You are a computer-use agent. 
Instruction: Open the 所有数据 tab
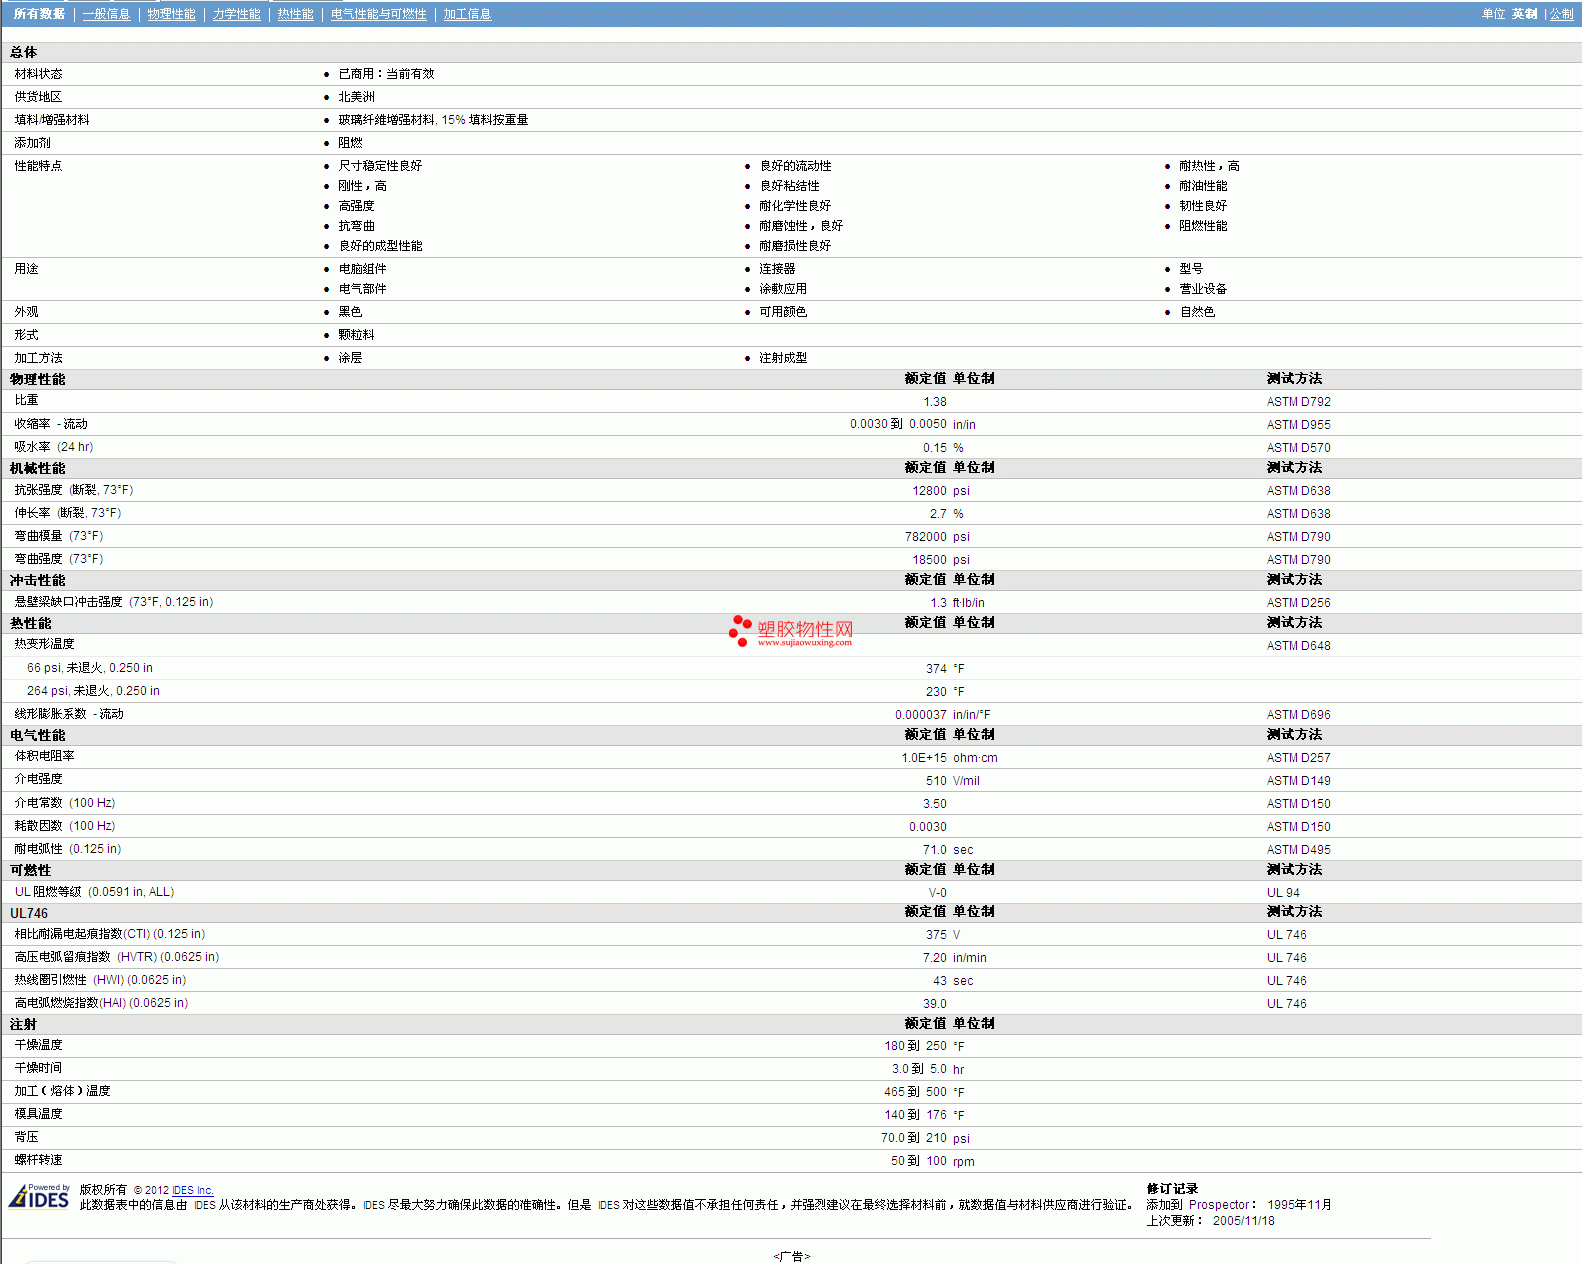pyautogui.click(x=39, y=14)
